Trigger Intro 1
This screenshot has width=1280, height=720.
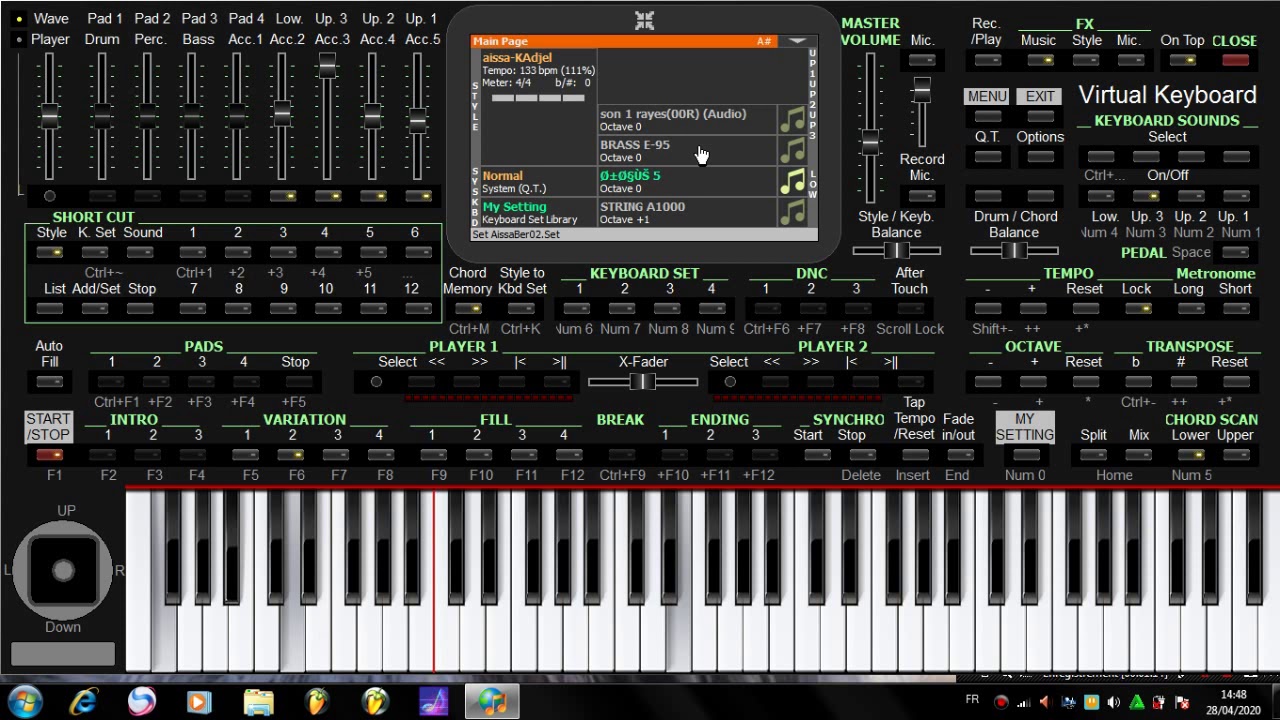coord(108,455)
